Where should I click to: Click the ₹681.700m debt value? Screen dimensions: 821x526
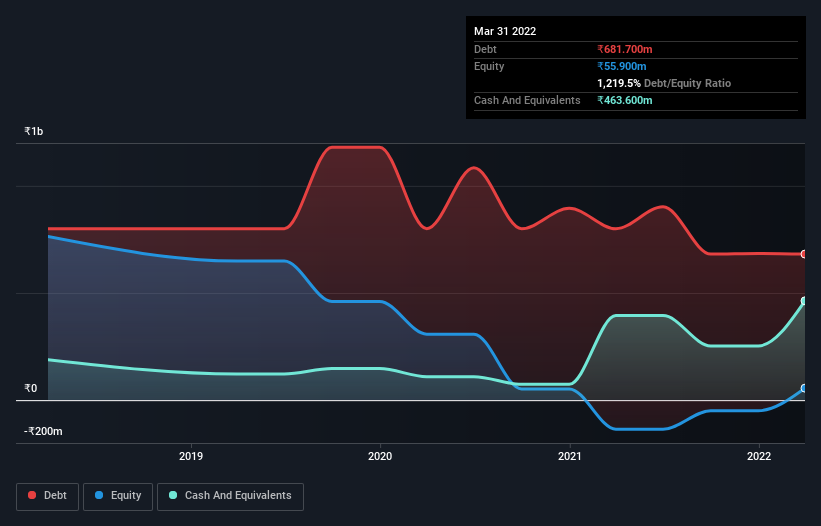(x=625, y=49)
